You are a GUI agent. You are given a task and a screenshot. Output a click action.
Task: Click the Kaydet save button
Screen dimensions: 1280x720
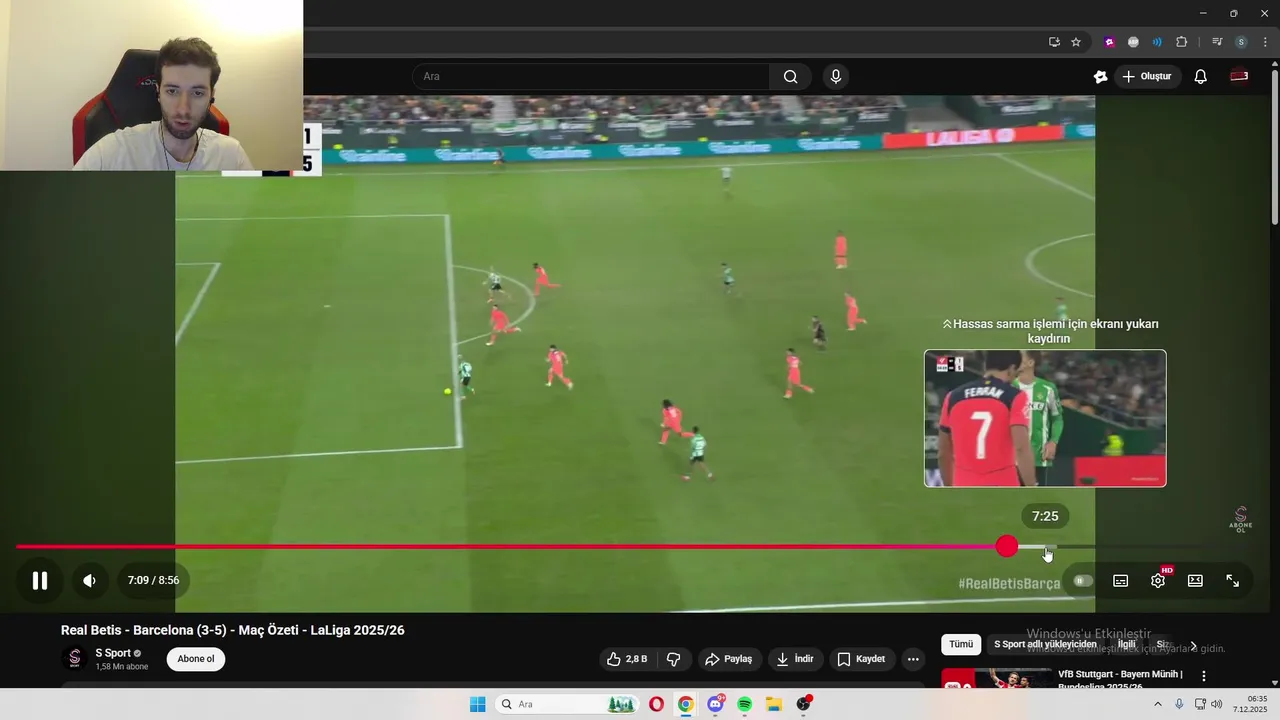pos(861,659)
